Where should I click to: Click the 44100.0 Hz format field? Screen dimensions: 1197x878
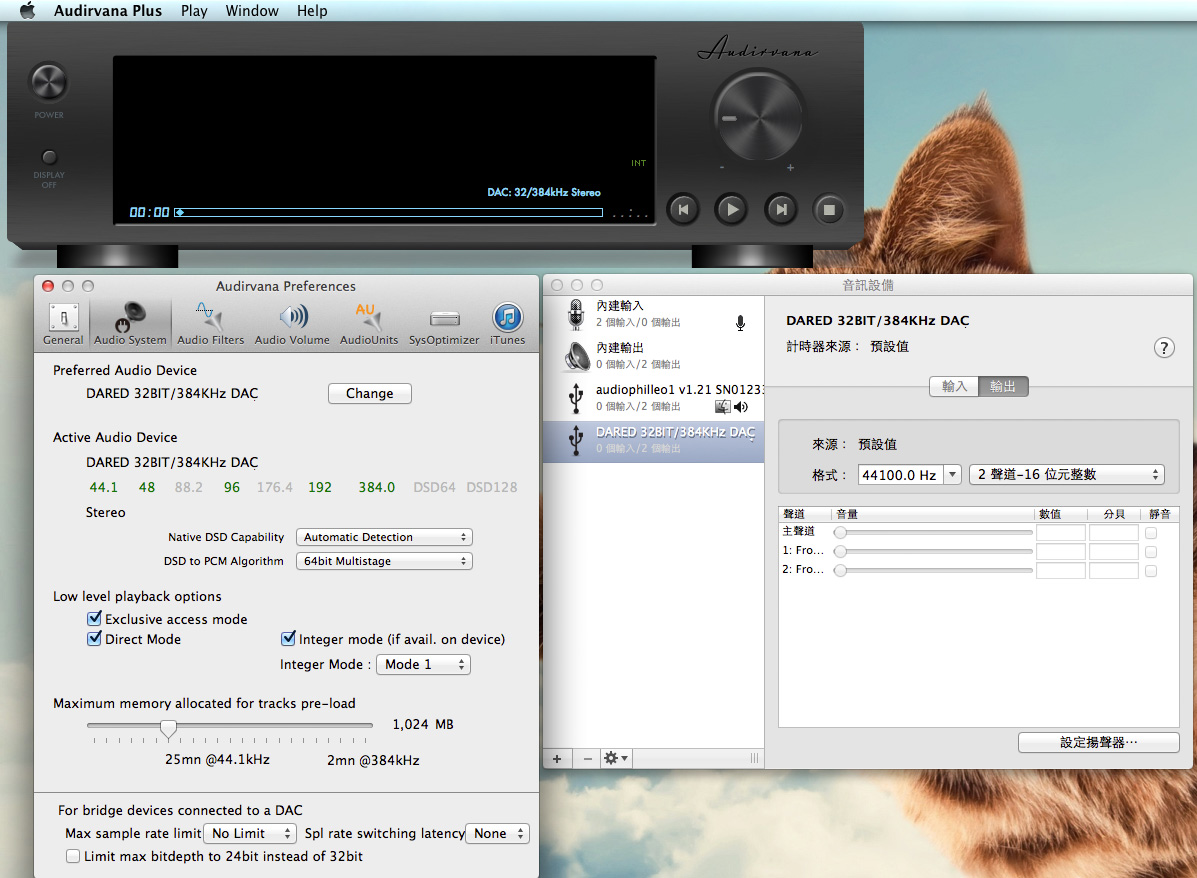click(901, 475)
